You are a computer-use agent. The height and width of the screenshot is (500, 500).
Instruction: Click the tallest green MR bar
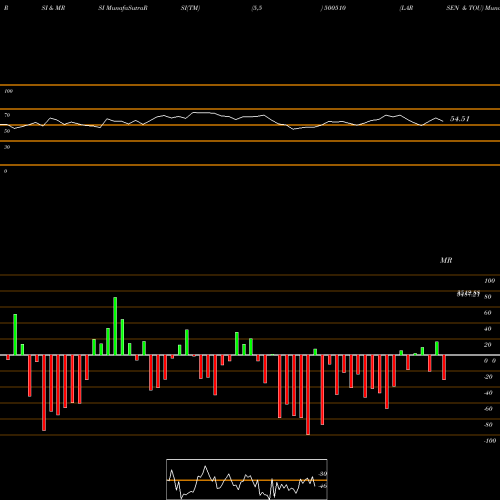coord(115,326)
